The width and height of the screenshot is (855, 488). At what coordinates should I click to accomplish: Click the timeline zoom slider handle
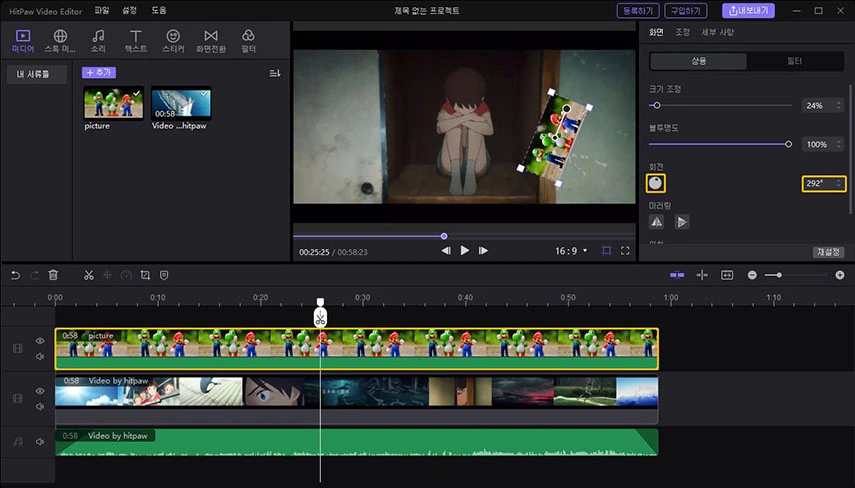coord(779,275)
